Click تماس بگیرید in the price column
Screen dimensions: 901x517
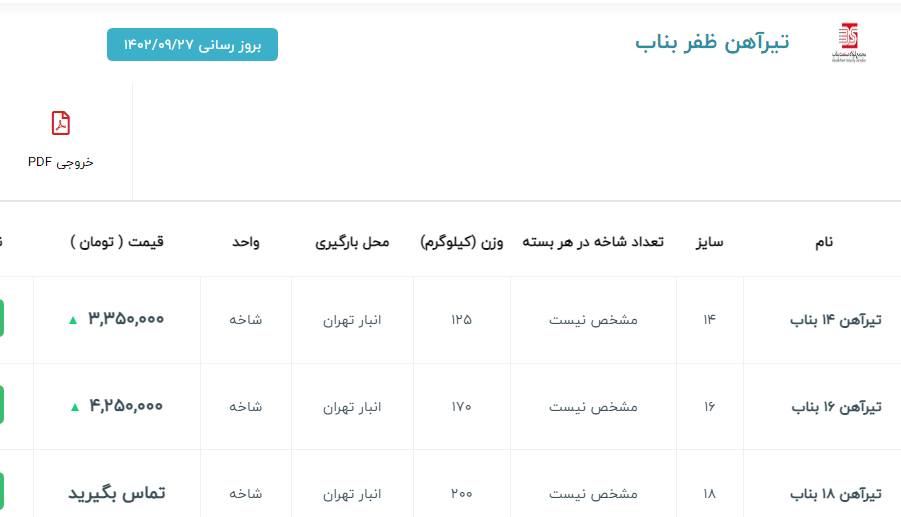(x=116, y=493)
